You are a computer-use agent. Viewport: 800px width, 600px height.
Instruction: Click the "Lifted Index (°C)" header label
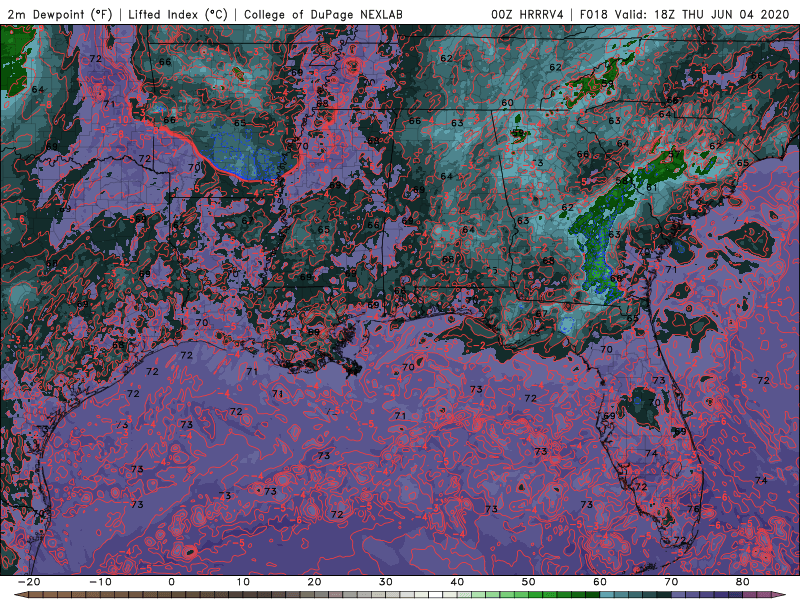(178, 14)
